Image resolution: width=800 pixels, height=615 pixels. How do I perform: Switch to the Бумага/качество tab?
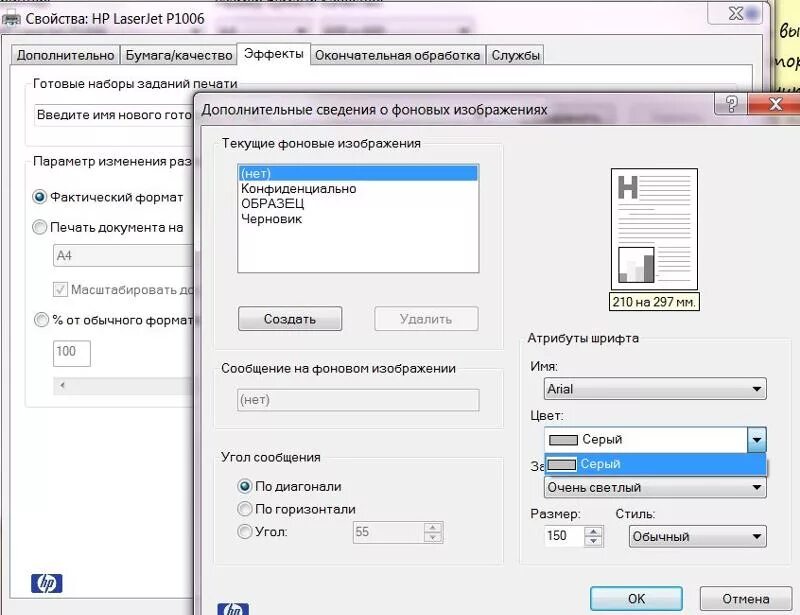pos(179,55)
